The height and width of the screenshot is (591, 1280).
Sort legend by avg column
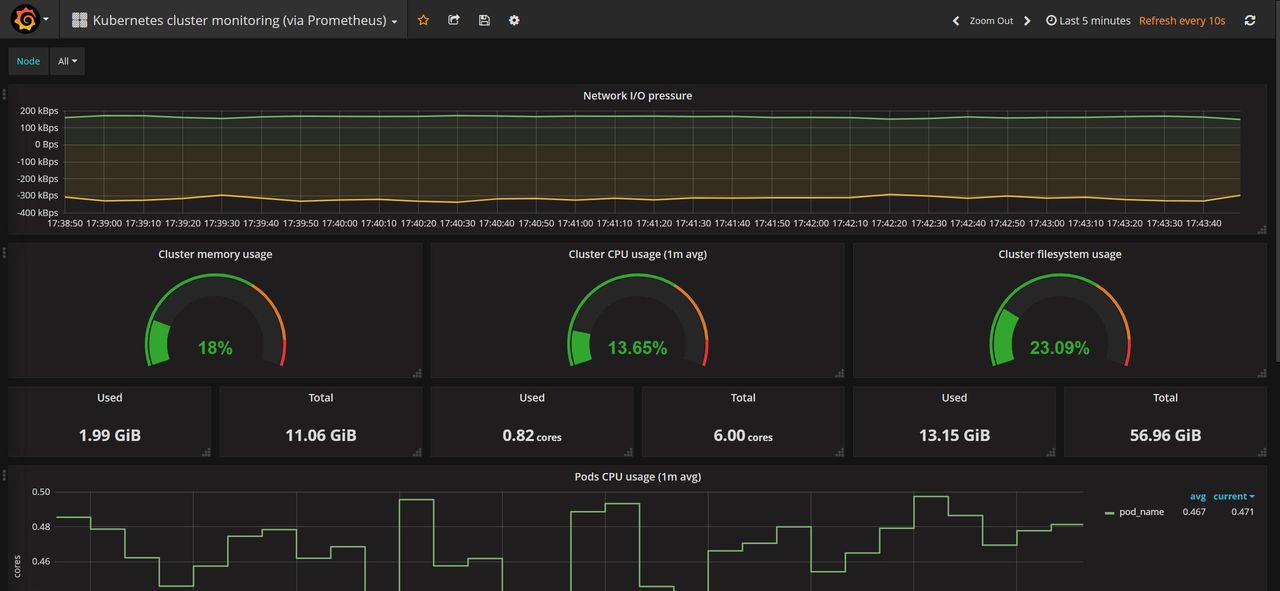[x=1197, y=496]
